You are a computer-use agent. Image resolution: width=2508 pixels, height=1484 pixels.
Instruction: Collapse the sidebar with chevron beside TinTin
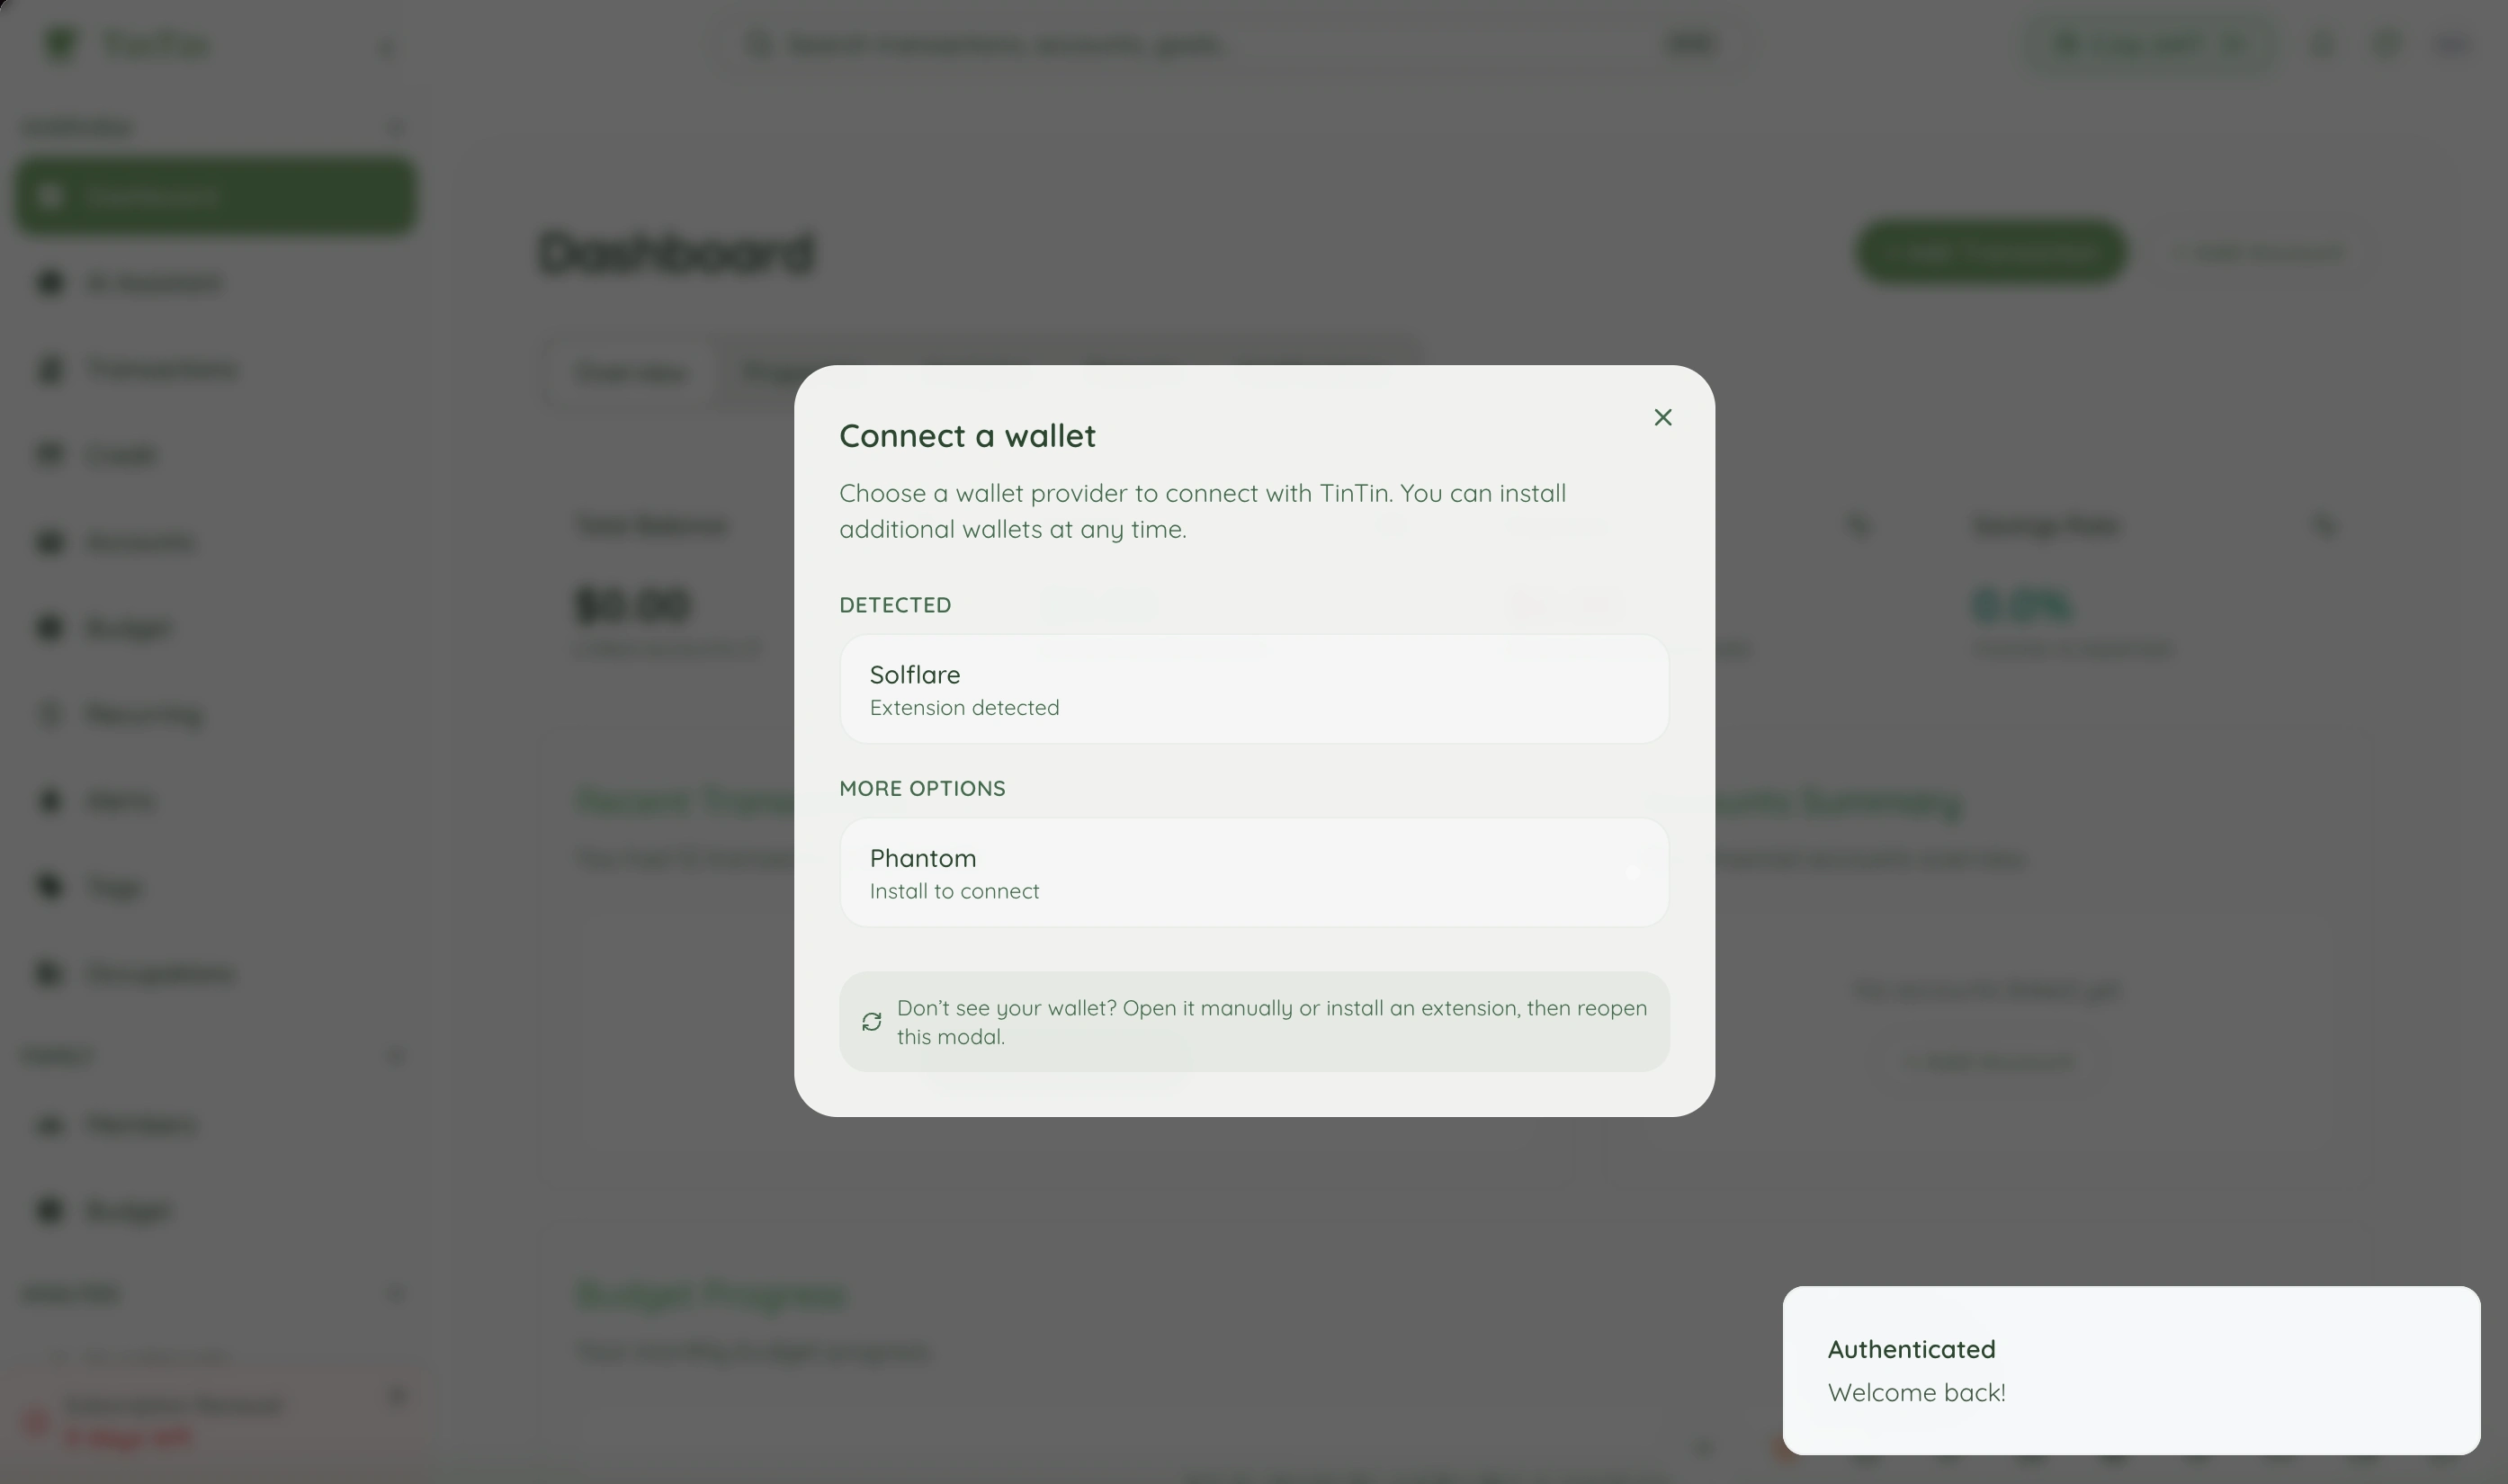[x=386, y=47]
